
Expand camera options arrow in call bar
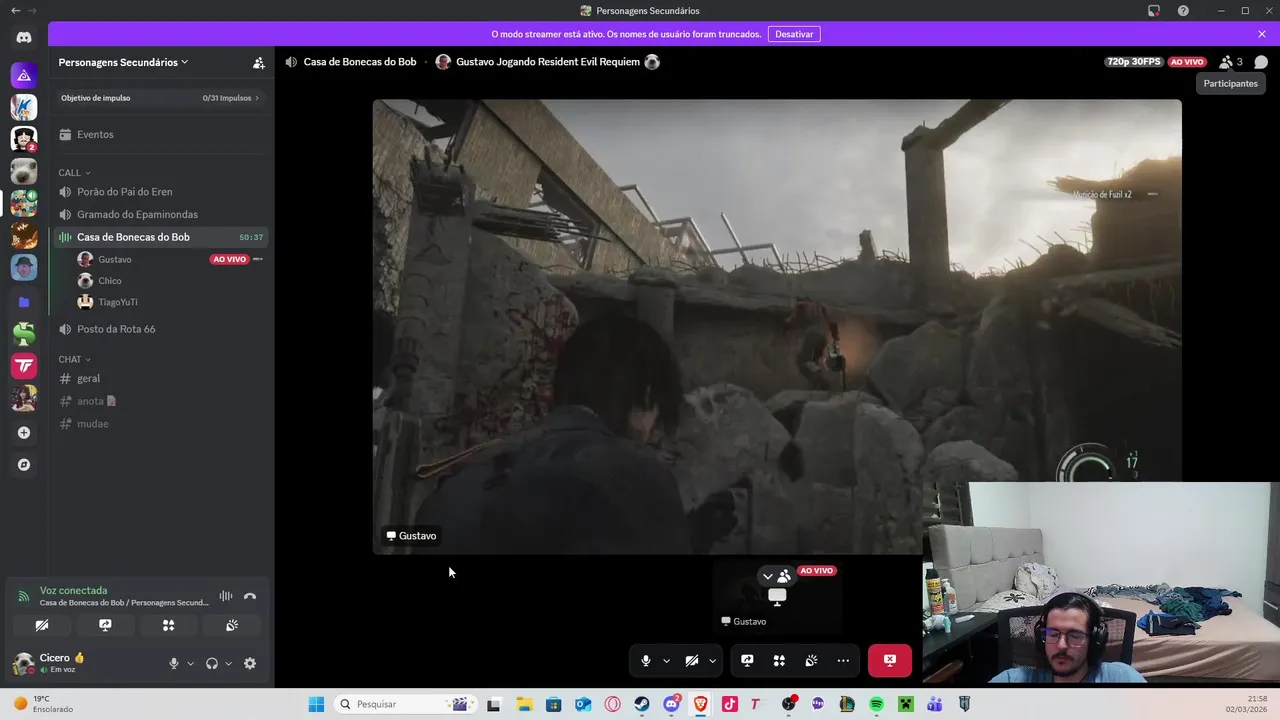[712, 660]
